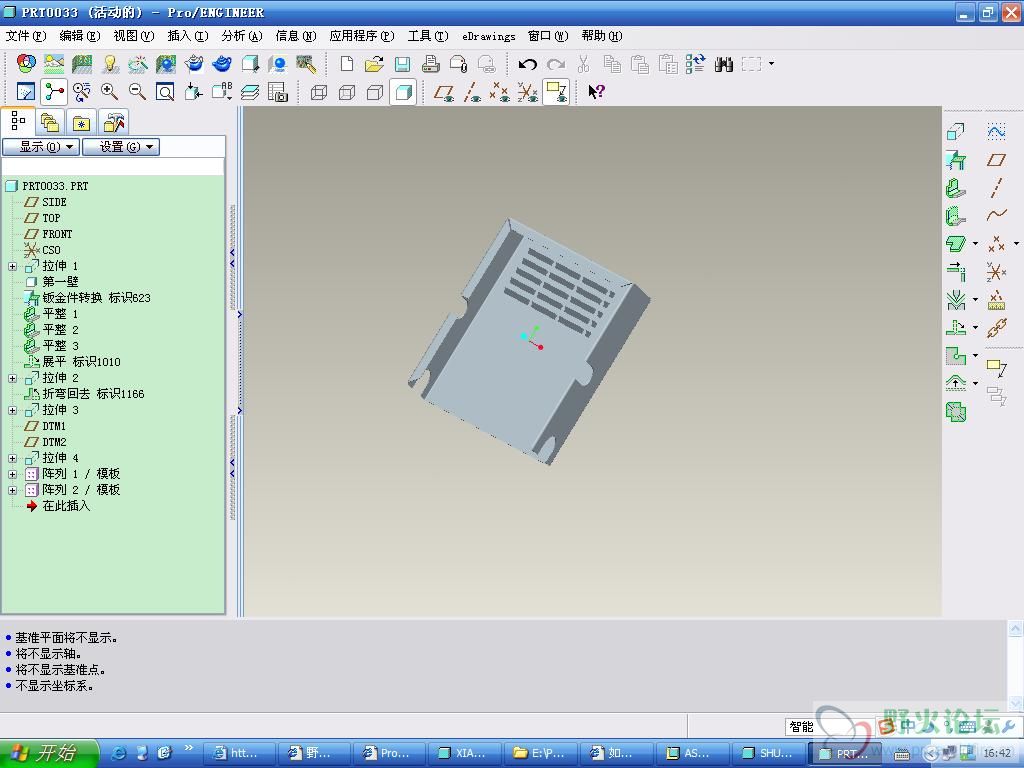Open the 分析 menu

pyautogui.click(x=241, y=36)
